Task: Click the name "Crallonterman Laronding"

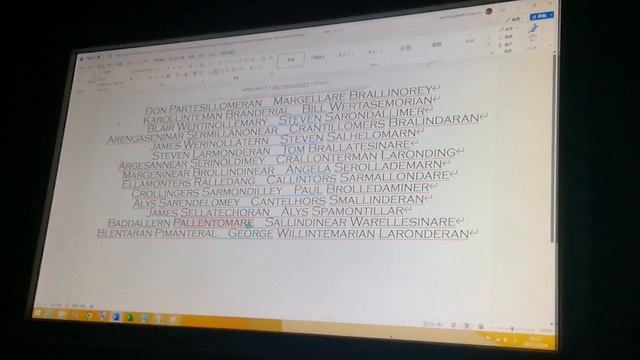Action: tap(366, 156)
